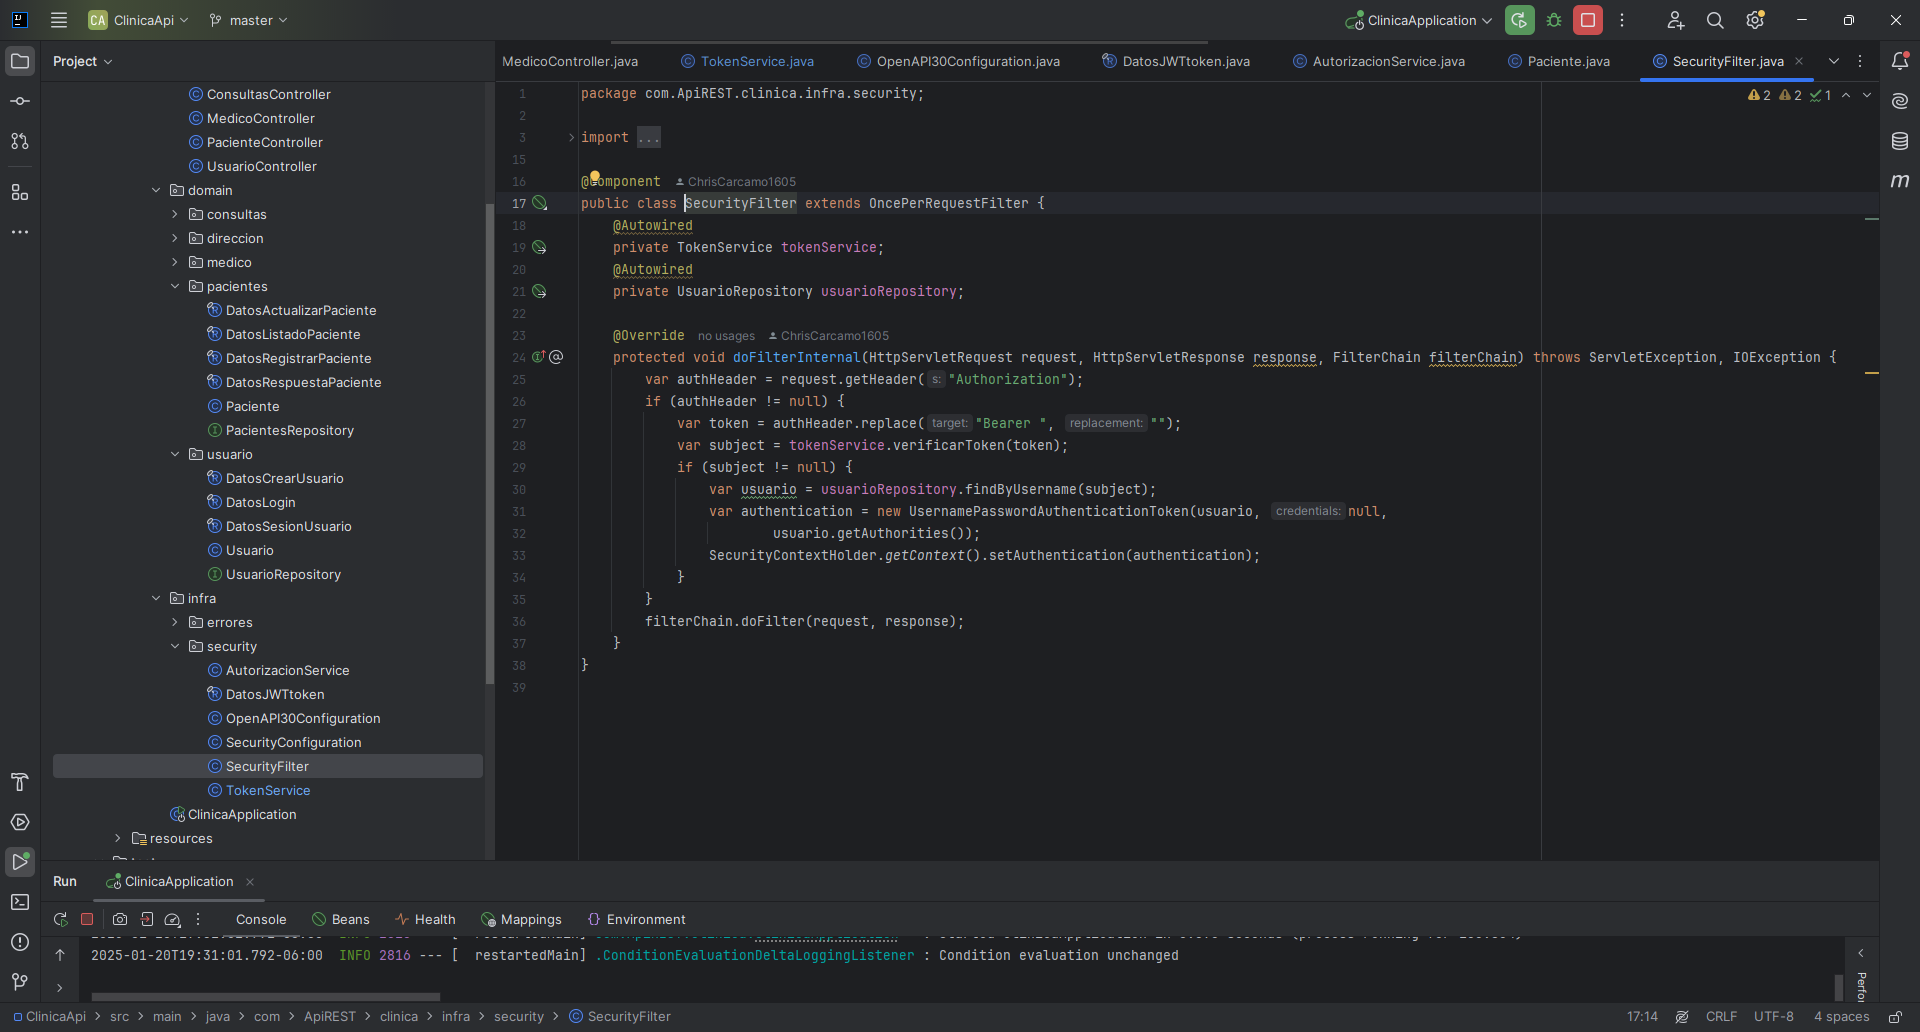Click the UTF-8 encoding setting
The width and height of the screenshot is (1920, 1032).
pos(1774,1017)
